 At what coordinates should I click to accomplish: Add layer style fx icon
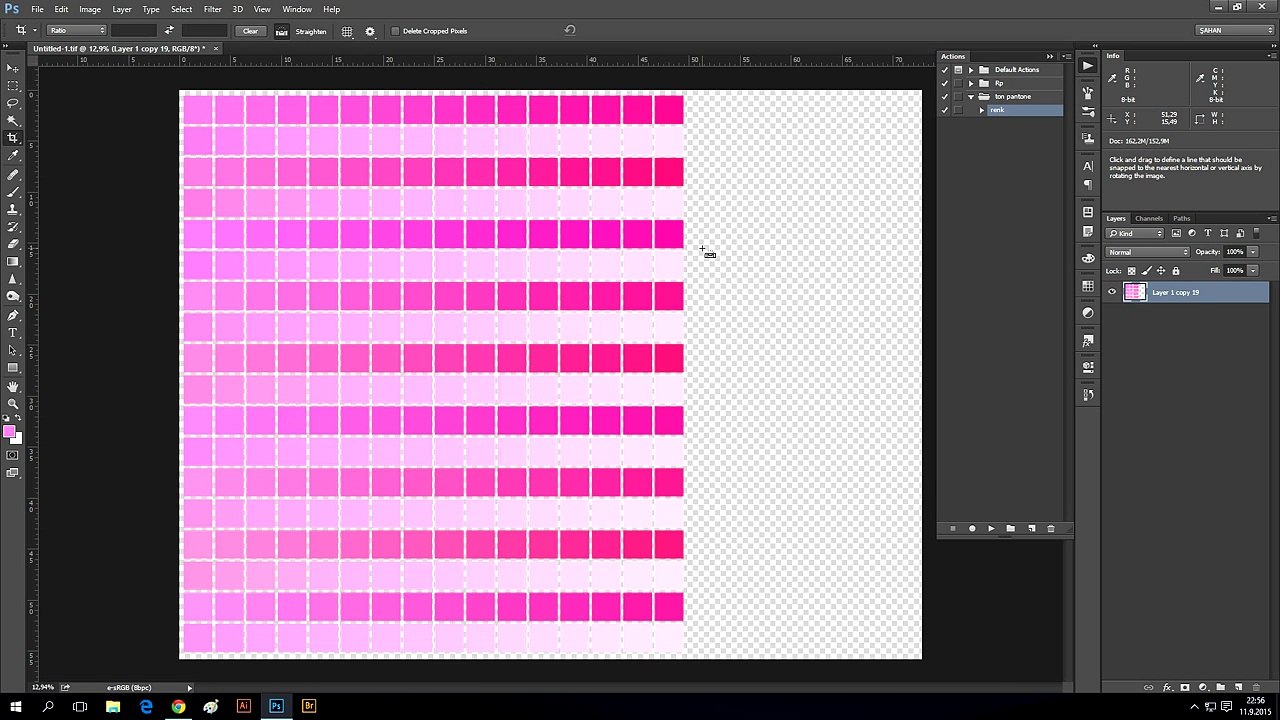(x=1167, y=687)
